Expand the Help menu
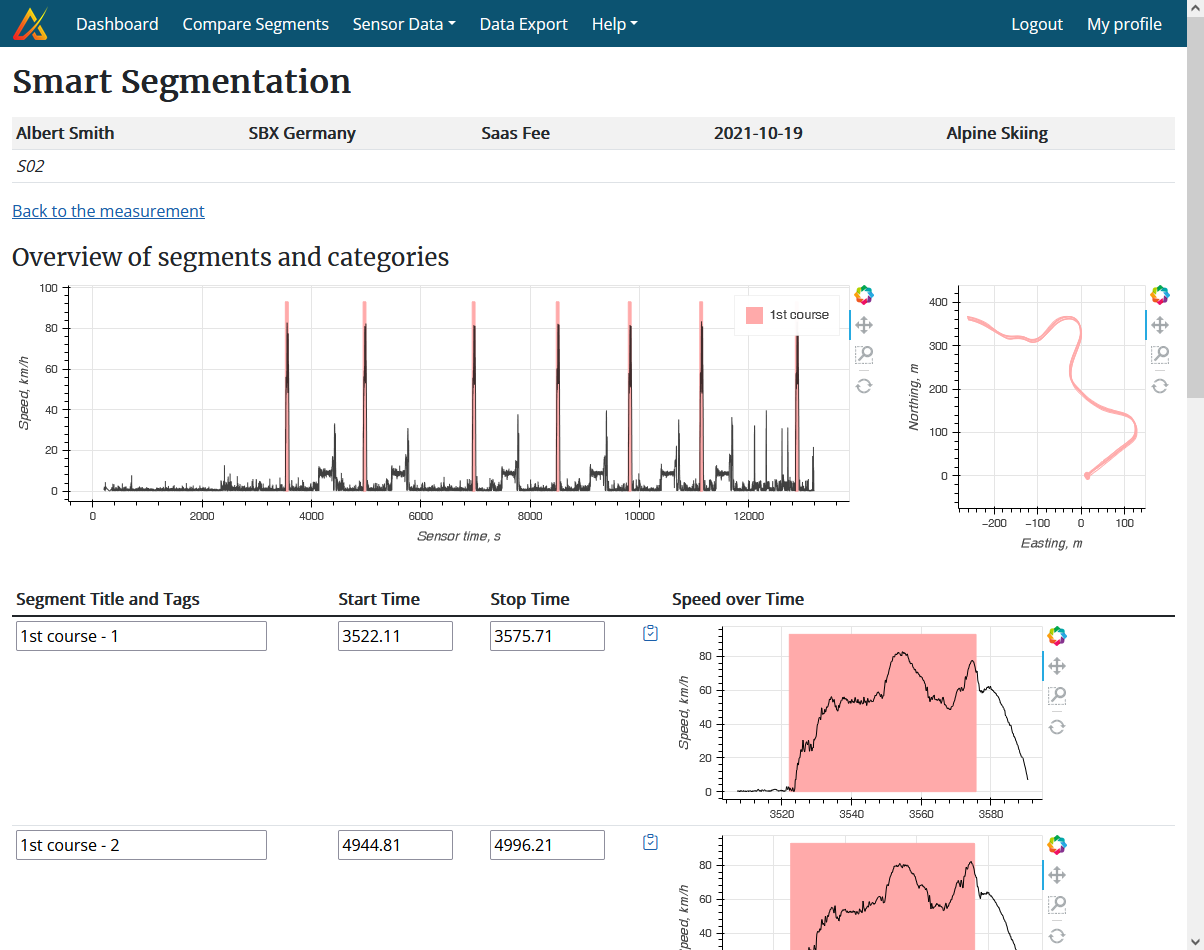 (x=614, y=23)
